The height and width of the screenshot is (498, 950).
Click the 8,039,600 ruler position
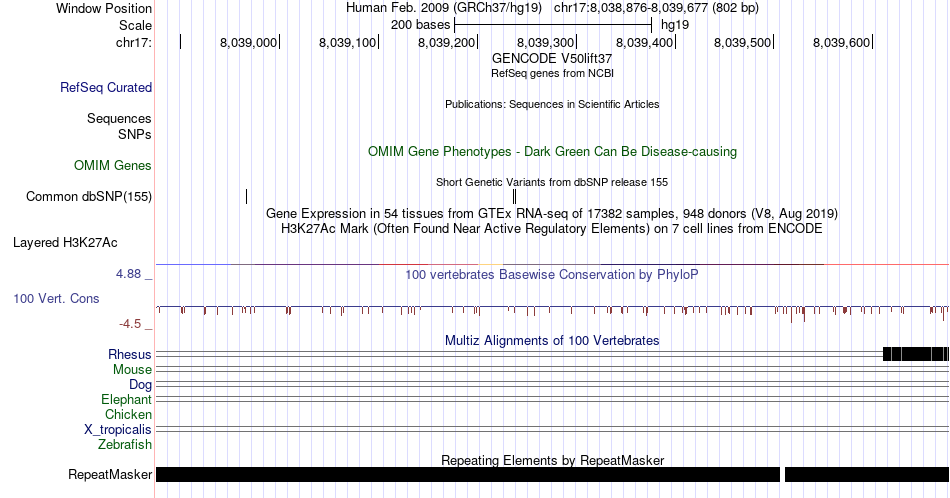point(842,42)
